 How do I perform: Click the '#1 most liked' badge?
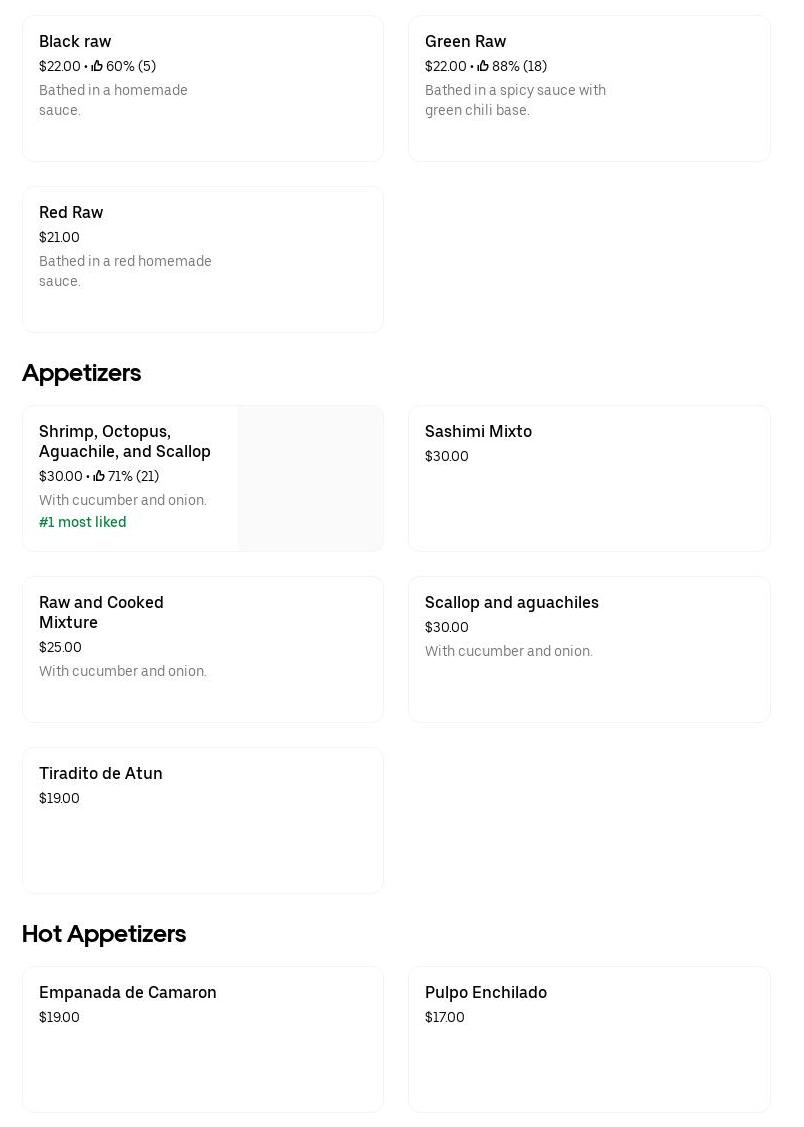click(83, 522)
